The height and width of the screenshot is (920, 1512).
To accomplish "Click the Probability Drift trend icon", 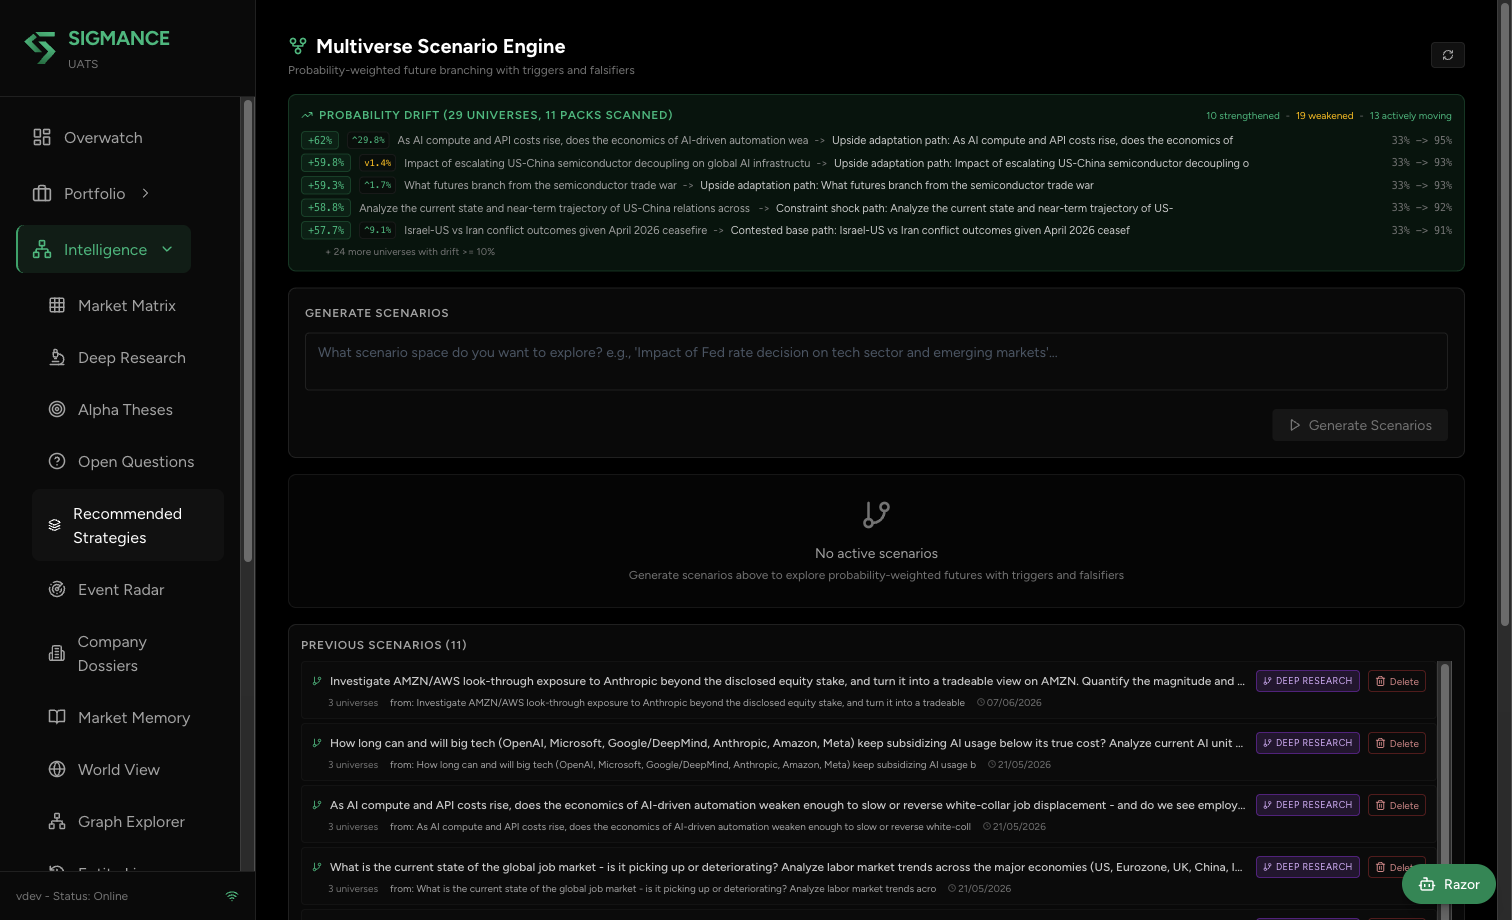I will pos(307,115).
